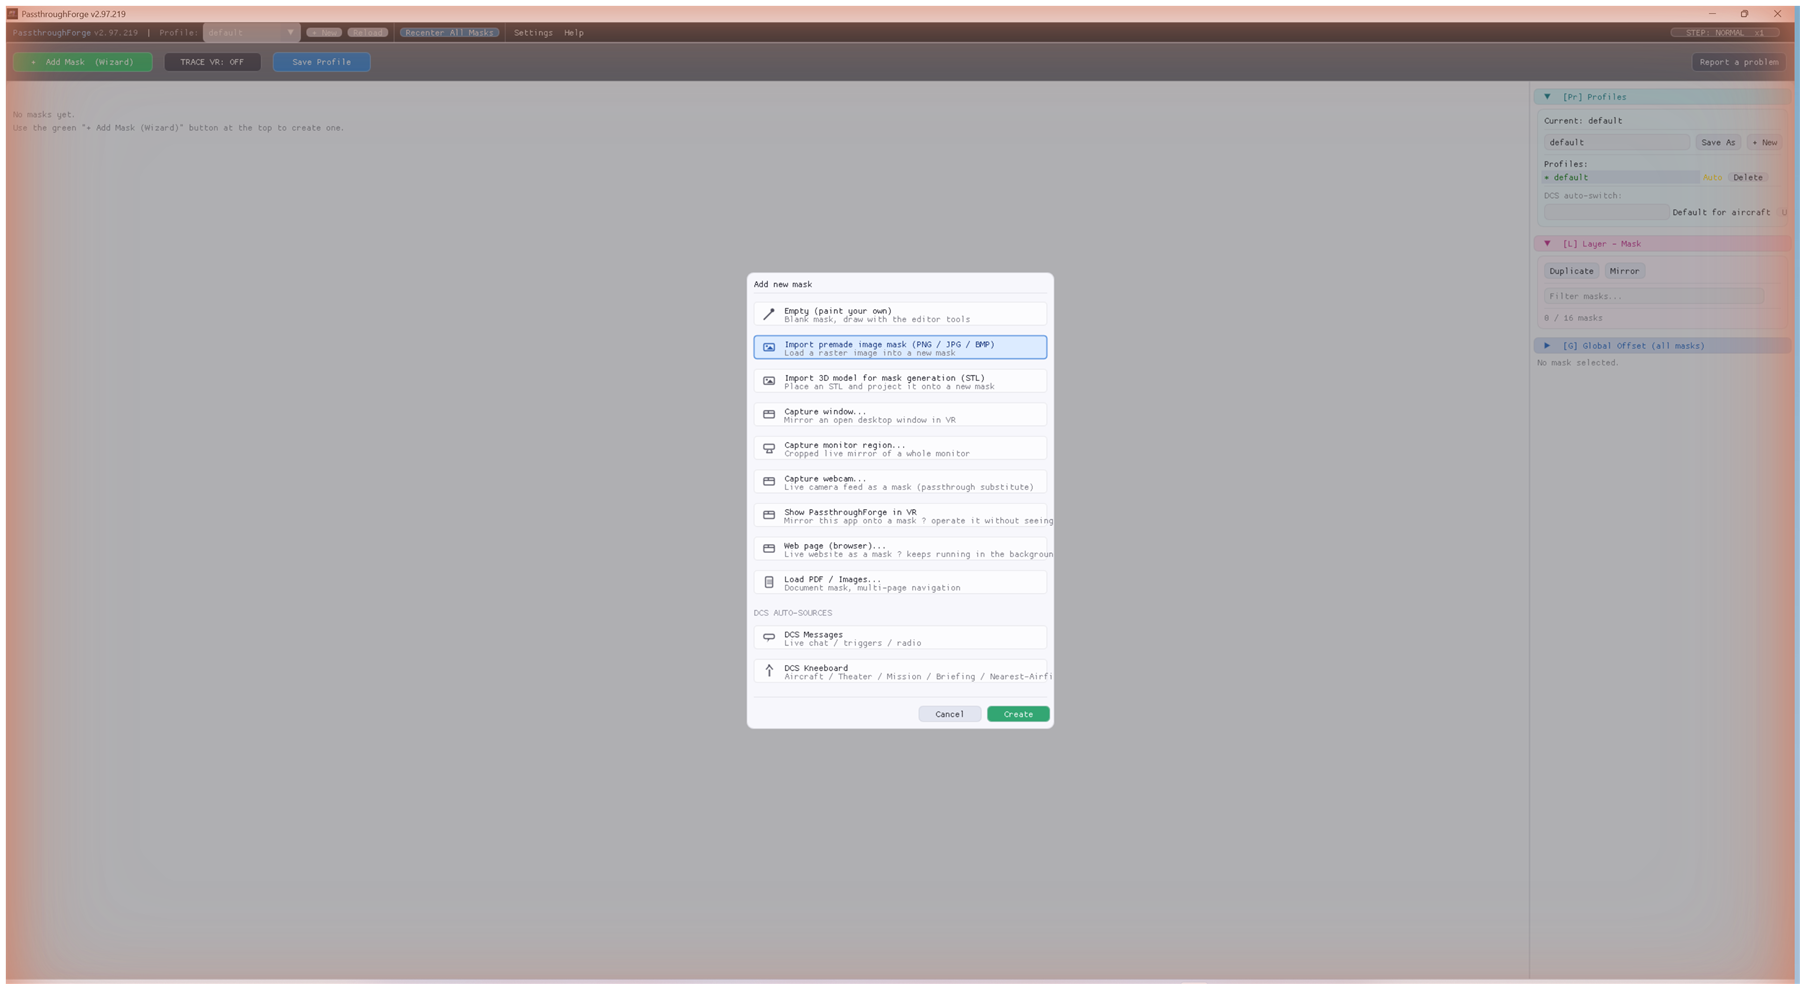Toggle TRACE VR: OFF switch
Screen dimensions: 1800x984
[212, 62]
